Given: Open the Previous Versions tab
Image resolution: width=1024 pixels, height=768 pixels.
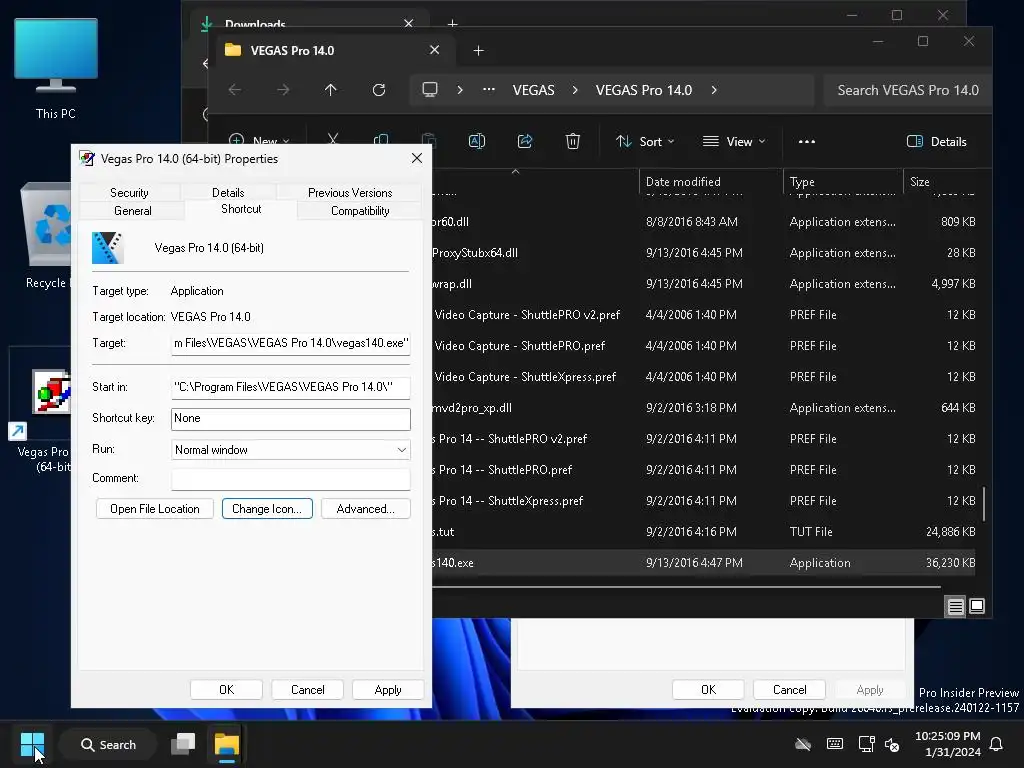Looking at the screenshot, I should click(350, 193).
